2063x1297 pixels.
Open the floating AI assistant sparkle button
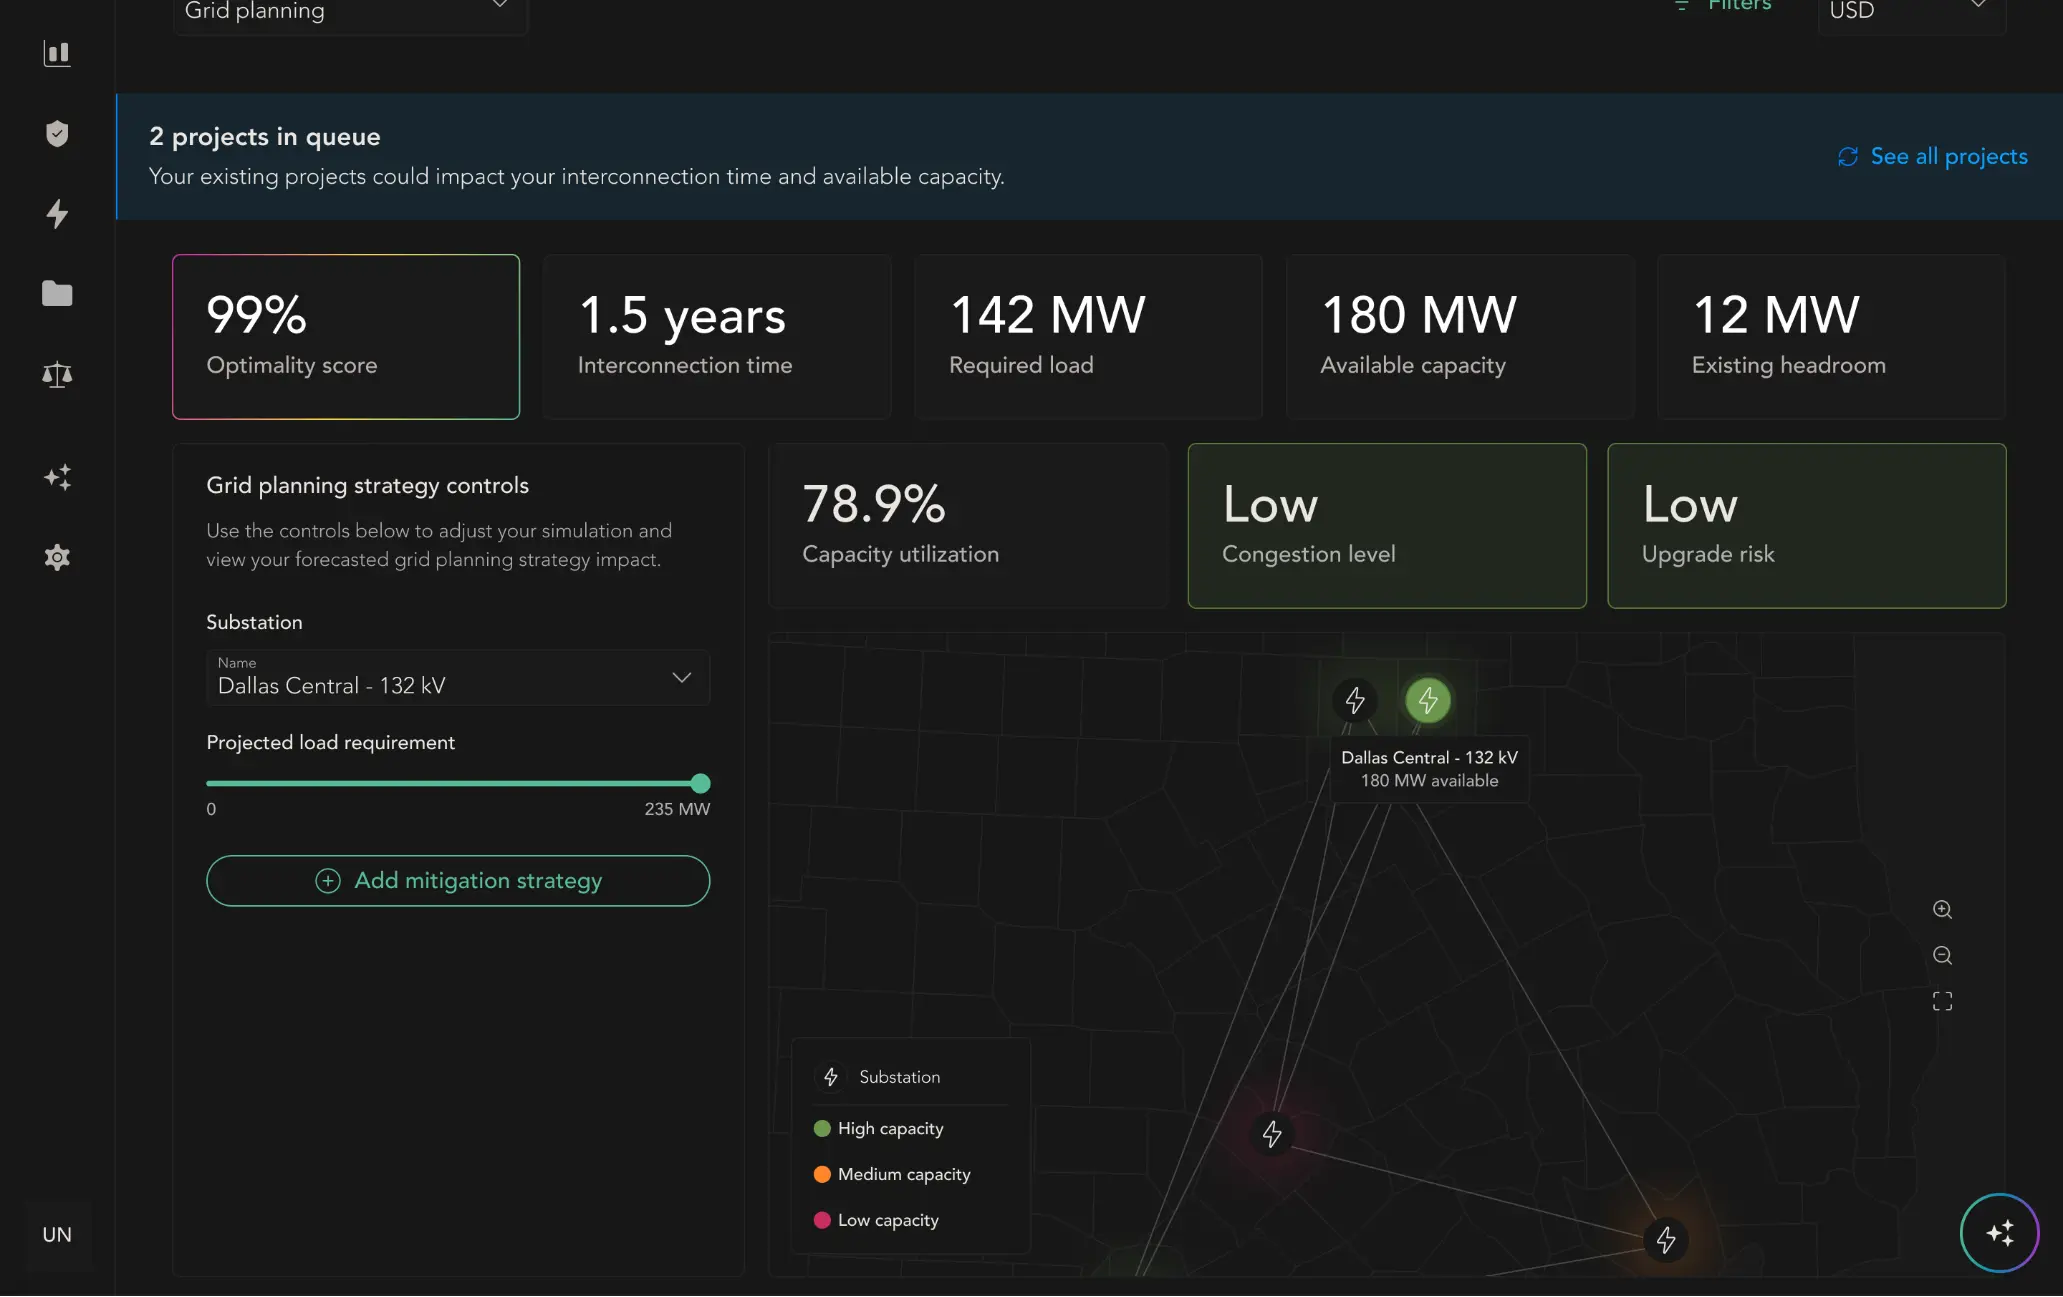coord(1999,1233)
